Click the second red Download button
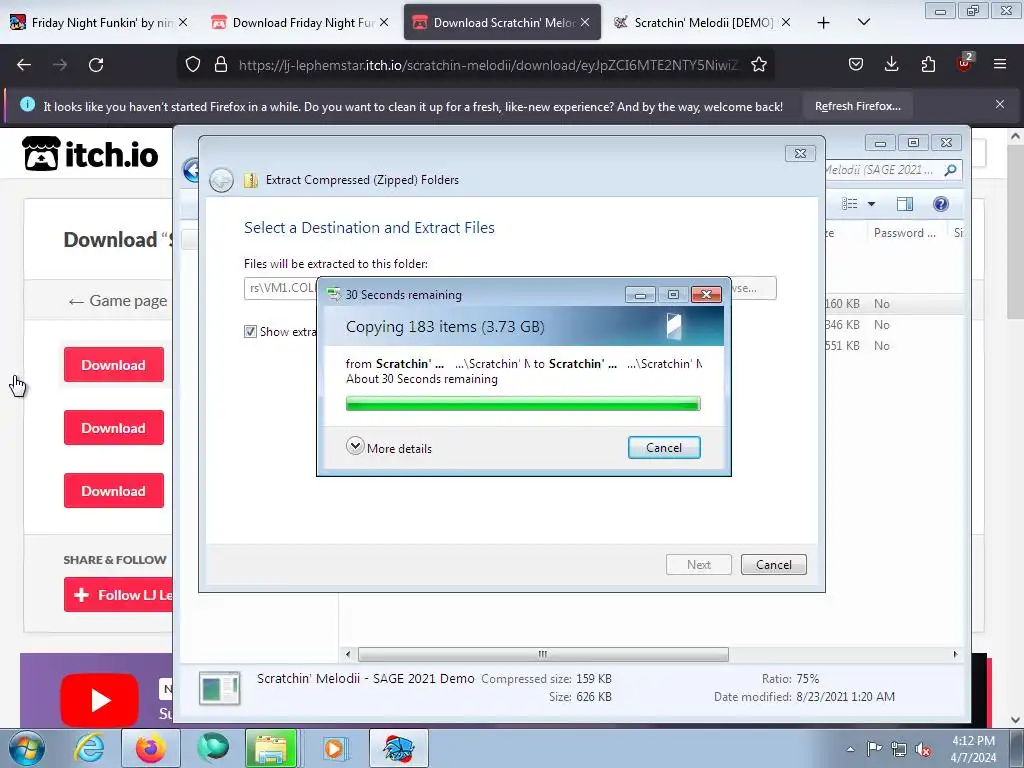1024x768 pixels. 114,428
